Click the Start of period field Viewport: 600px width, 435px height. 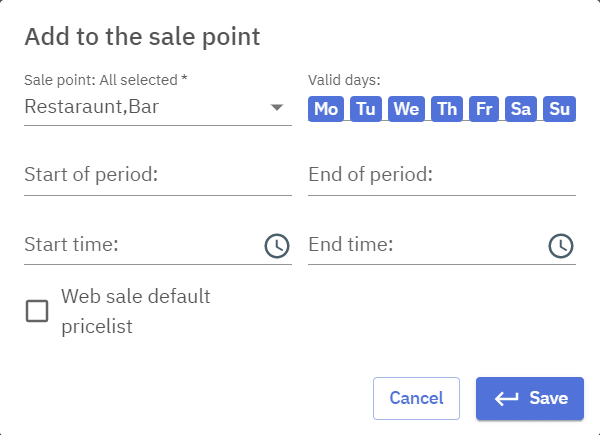[157, 175]
